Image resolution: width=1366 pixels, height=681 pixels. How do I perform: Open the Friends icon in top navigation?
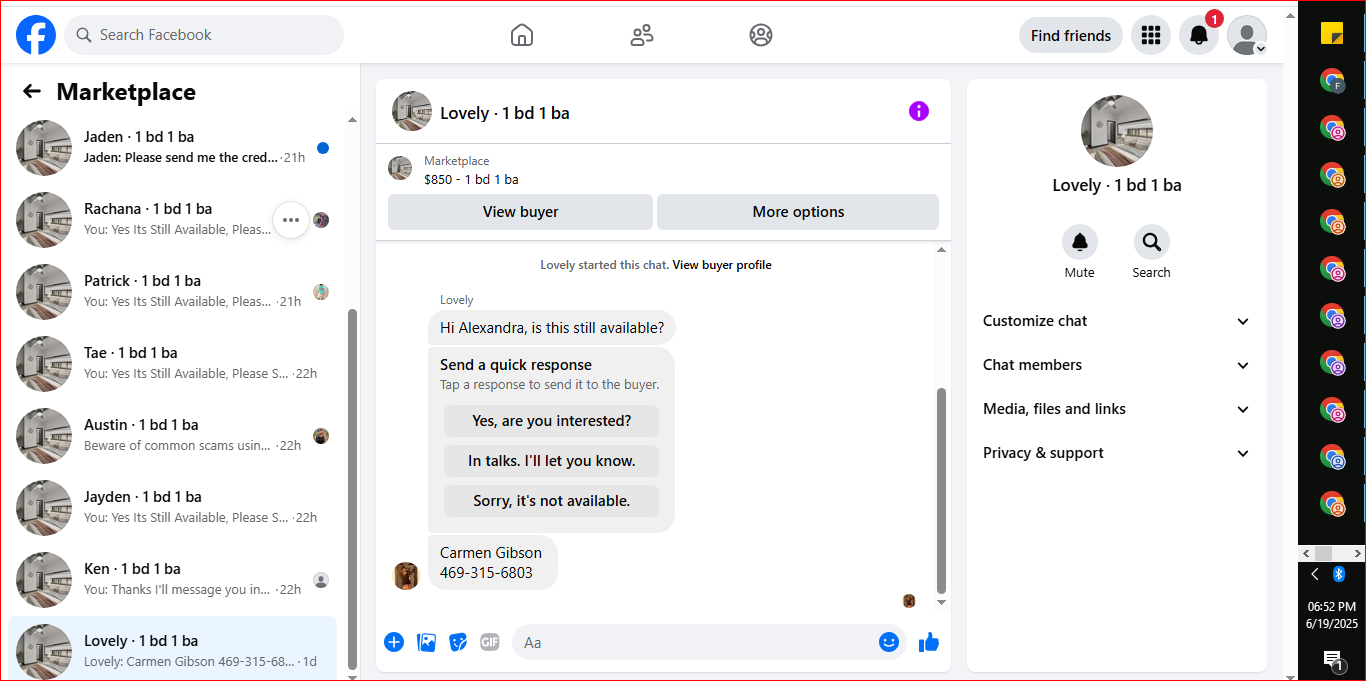tap(642, 35)
